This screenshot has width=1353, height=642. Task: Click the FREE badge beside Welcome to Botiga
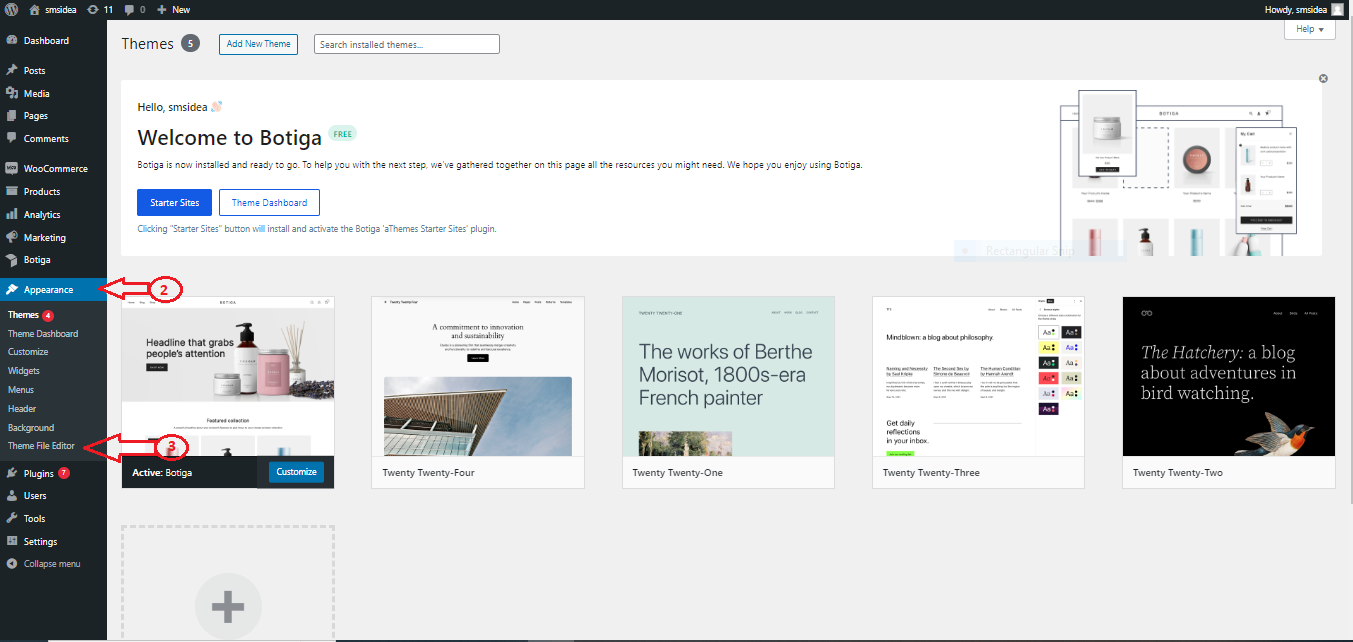click(x=342, y=133)
